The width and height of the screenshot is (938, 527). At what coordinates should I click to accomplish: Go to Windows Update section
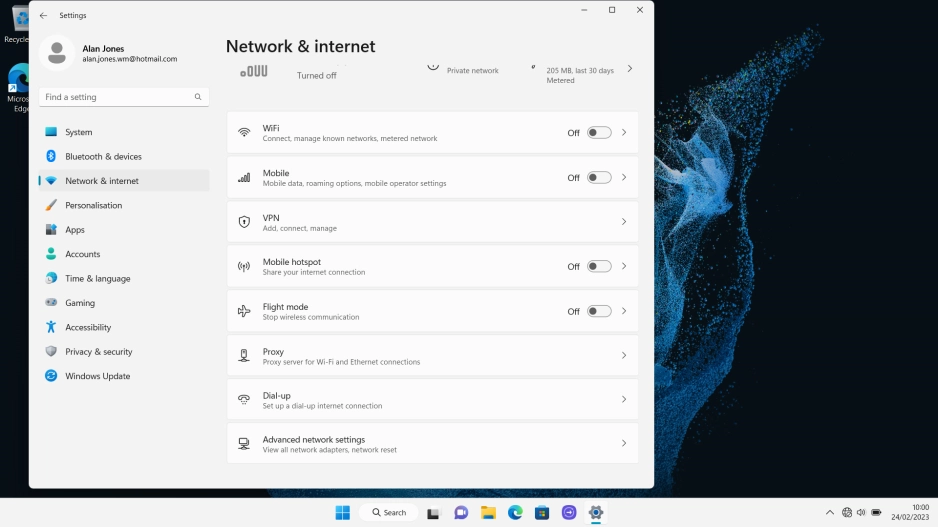pyautogui.click(x=97, y=376)
